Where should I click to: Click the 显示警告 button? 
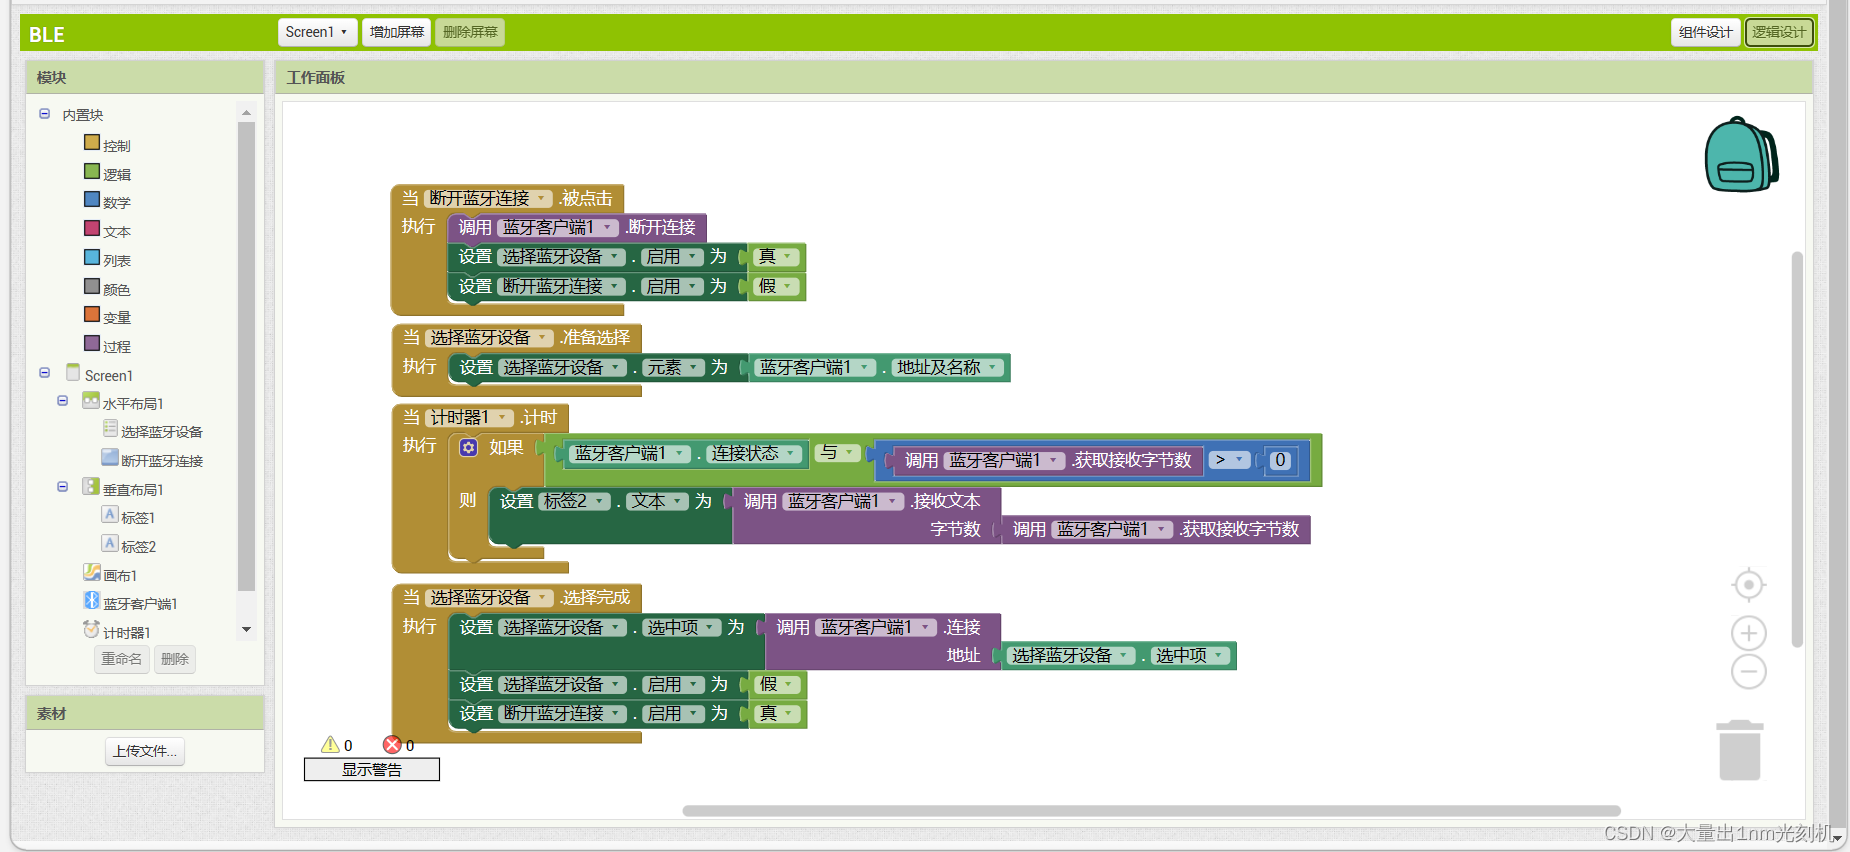pos(372,769)
